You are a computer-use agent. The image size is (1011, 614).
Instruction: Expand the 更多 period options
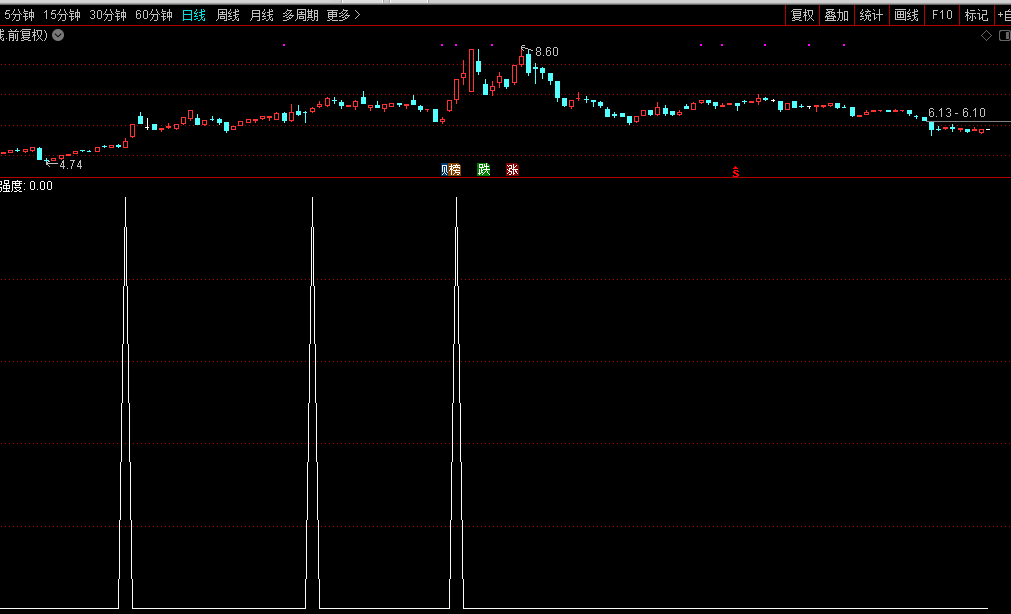coord(343,15)
